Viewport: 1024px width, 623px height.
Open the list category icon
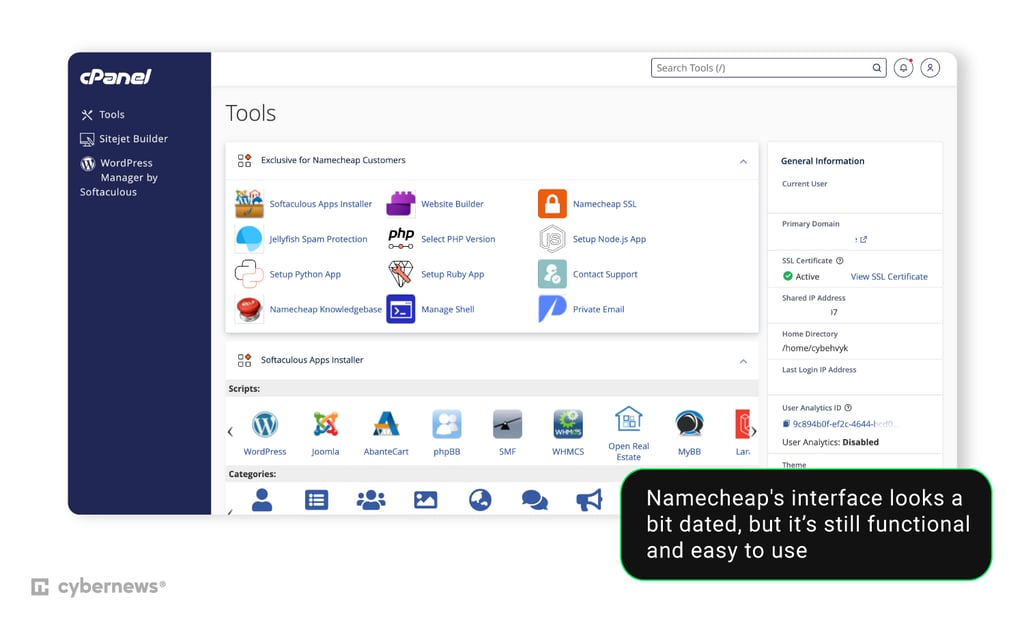[x=317, y=500]
